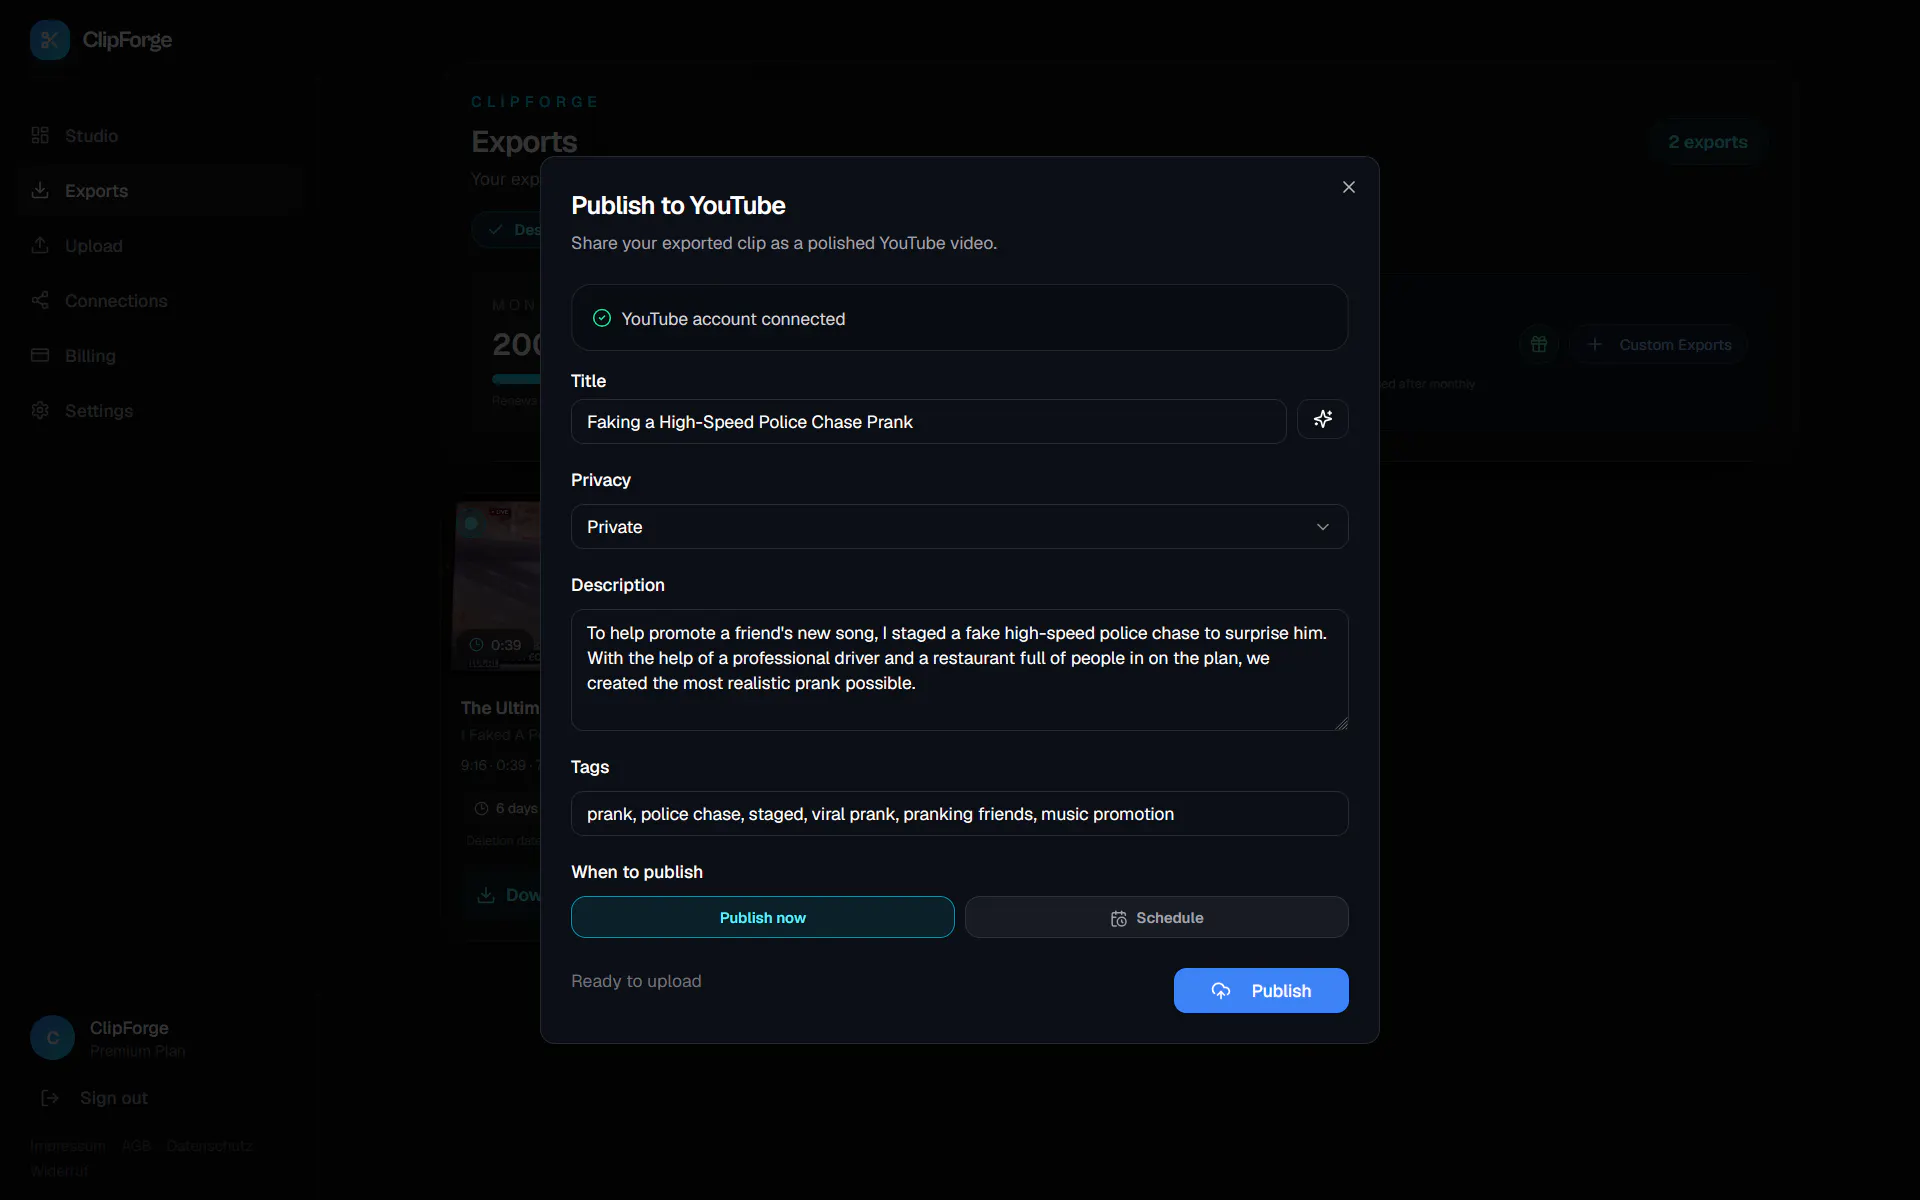Select the Schedule publishing option

pyautogui.click(x=1156, y=917)
